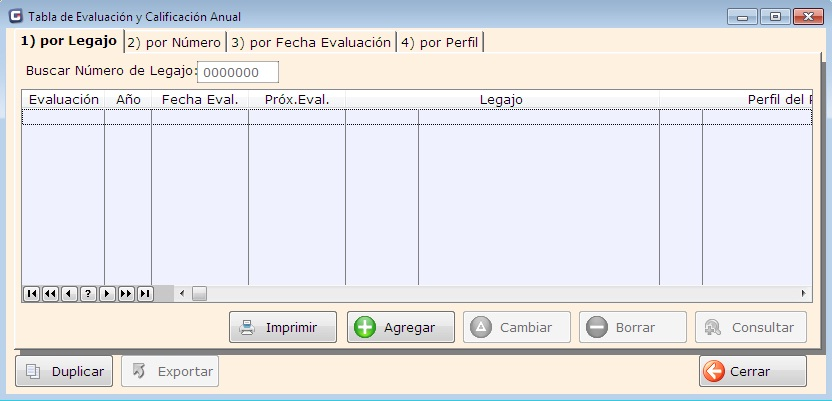832x401 pixels.
Task: Click the horizontal scrollbar left arrow
Action: click(x=182, y=294)
